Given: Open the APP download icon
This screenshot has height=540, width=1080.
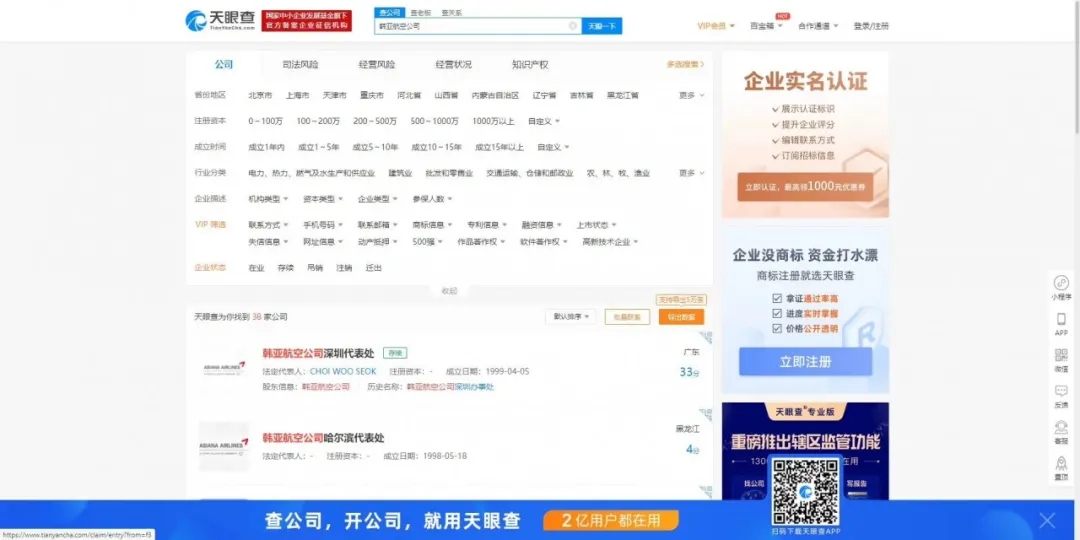Looking at the screenshot, I should click(x=1061, y=324).
